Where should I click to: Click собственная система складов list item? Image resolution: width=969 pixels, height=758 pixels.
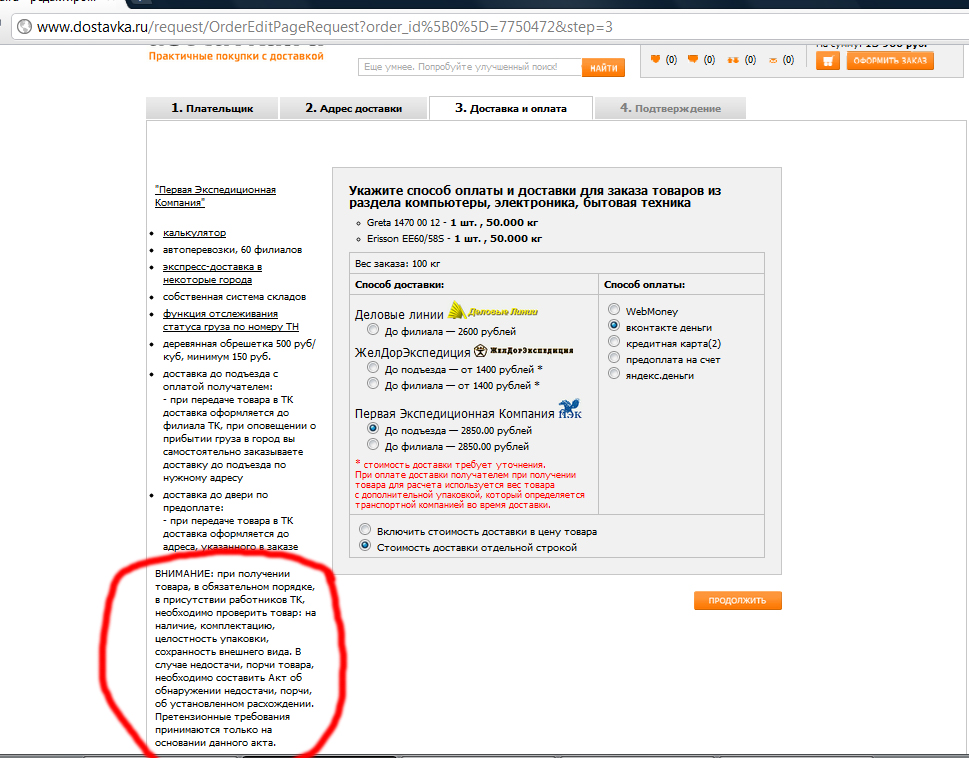[234, 297]
